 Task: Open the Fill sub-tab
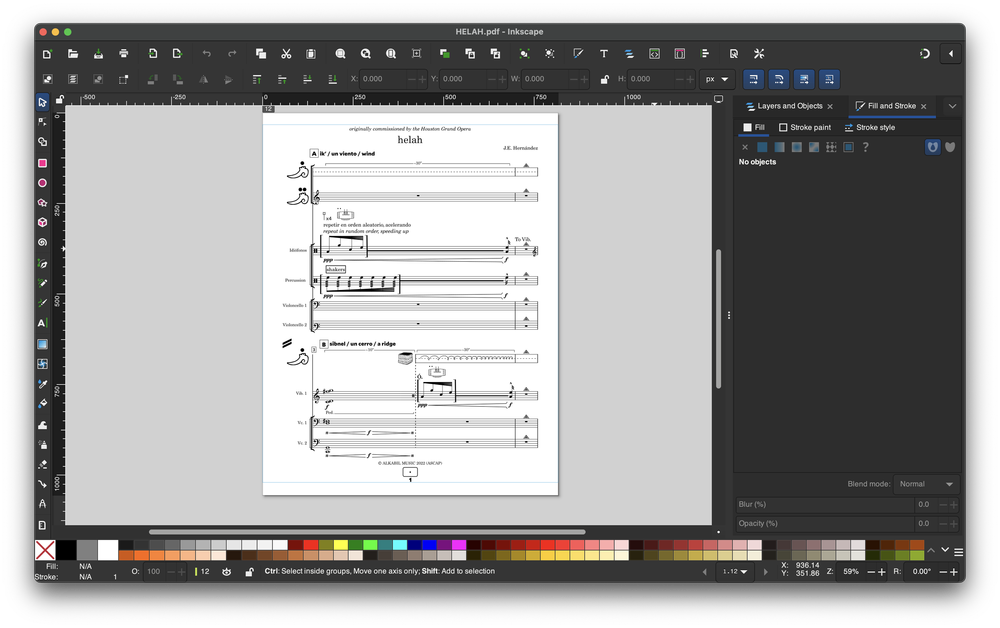[x=754, y=128]
